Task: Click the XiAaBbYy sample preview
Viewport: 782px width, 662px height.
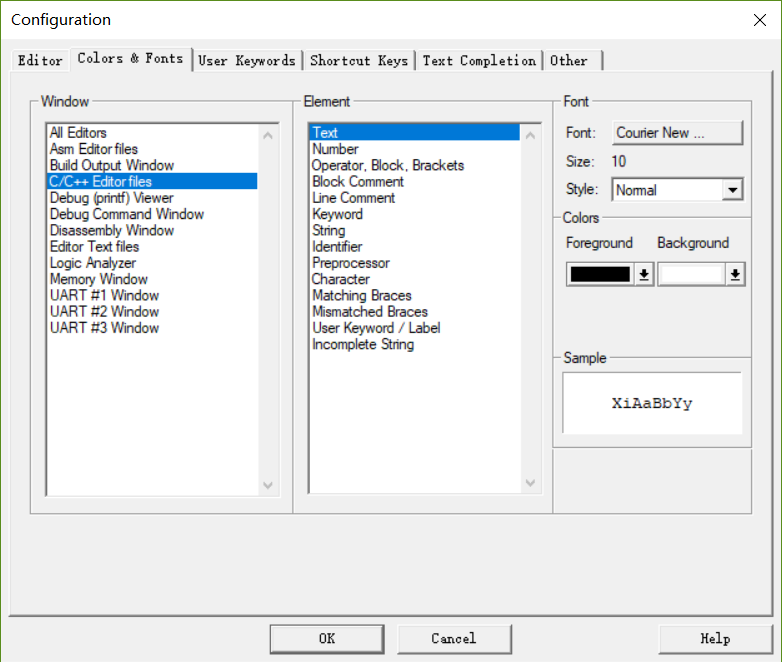Action: (x=652, y=403)
